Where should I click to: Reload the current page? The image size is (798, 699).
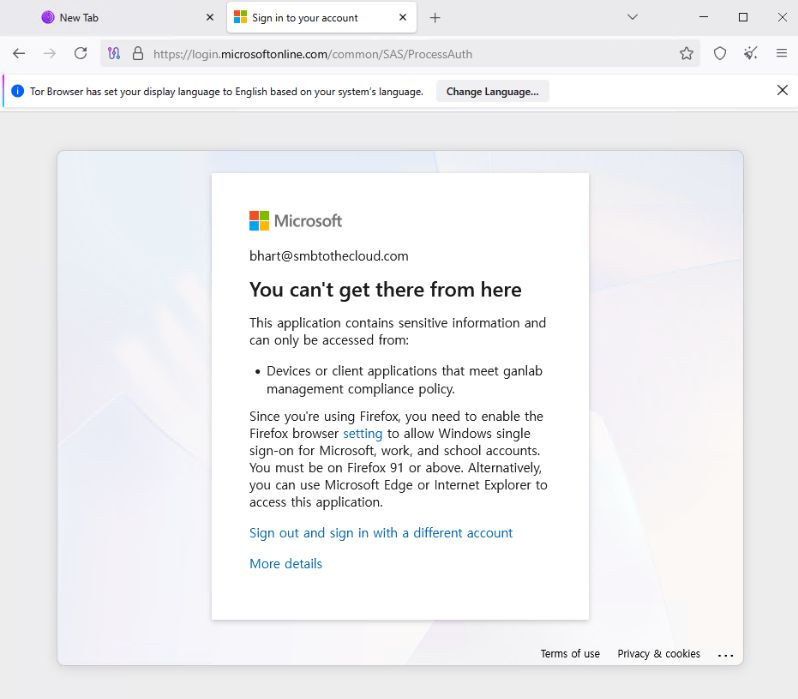pos(80,53)
